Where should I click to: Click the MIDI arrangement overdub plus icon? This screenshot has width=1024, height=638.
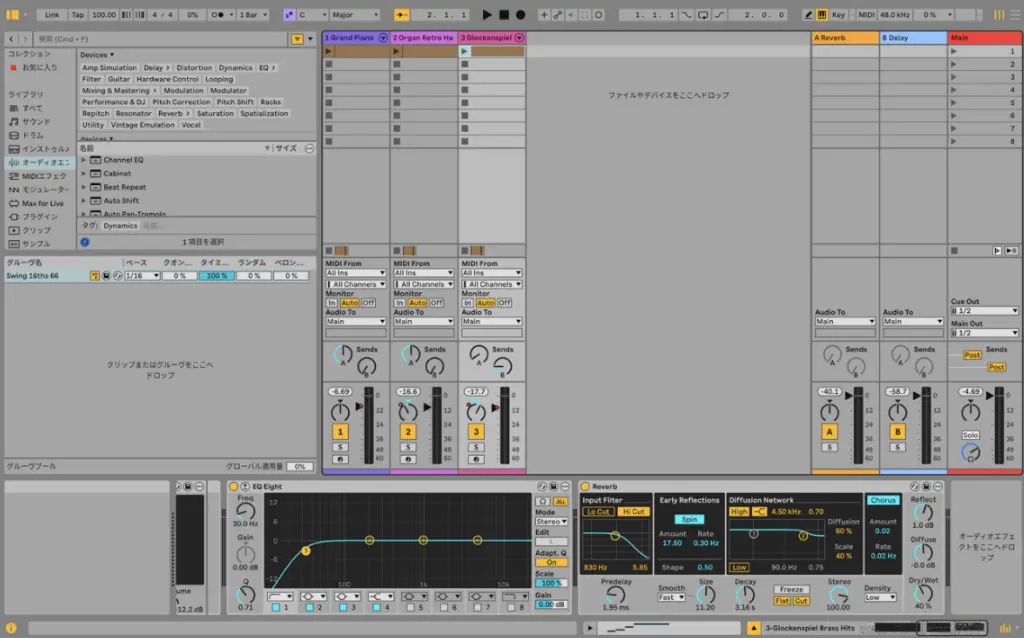pyautogui.click(x=543, y=14)
